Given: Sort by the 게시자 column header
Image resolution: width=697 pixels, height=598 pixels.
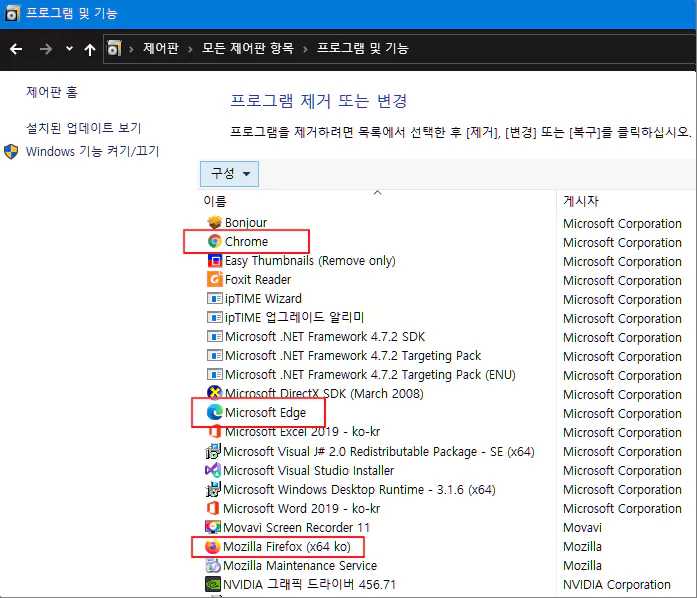Looking at the screenshot, I should [581, 201].
